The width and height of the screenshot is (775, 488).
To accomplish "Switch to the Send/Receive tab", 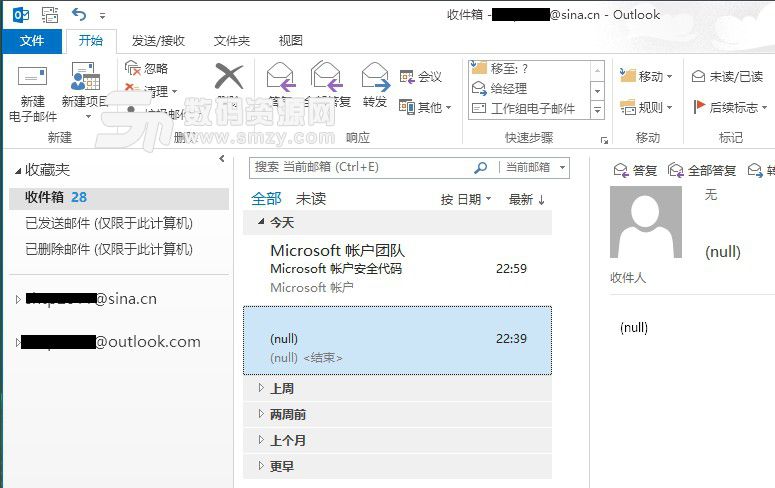I will (x=158, y=41).
